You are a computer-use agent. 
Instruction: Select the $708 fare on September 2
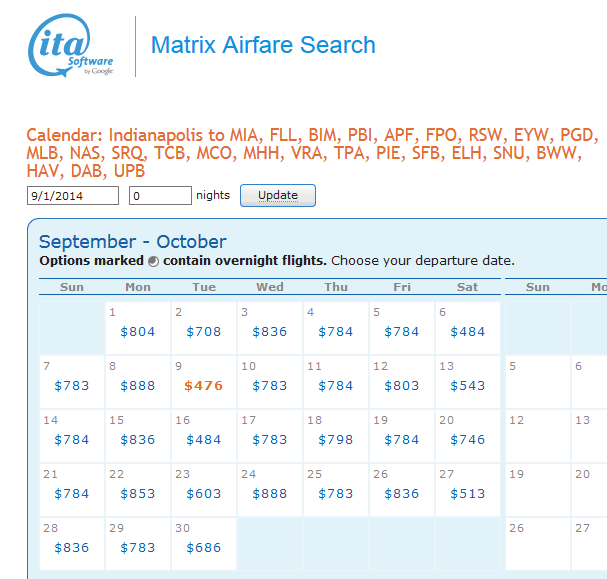(203, 331)
